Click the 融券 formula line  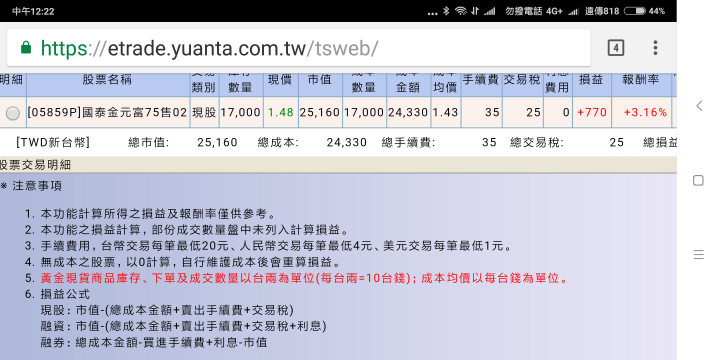point(154,342)
